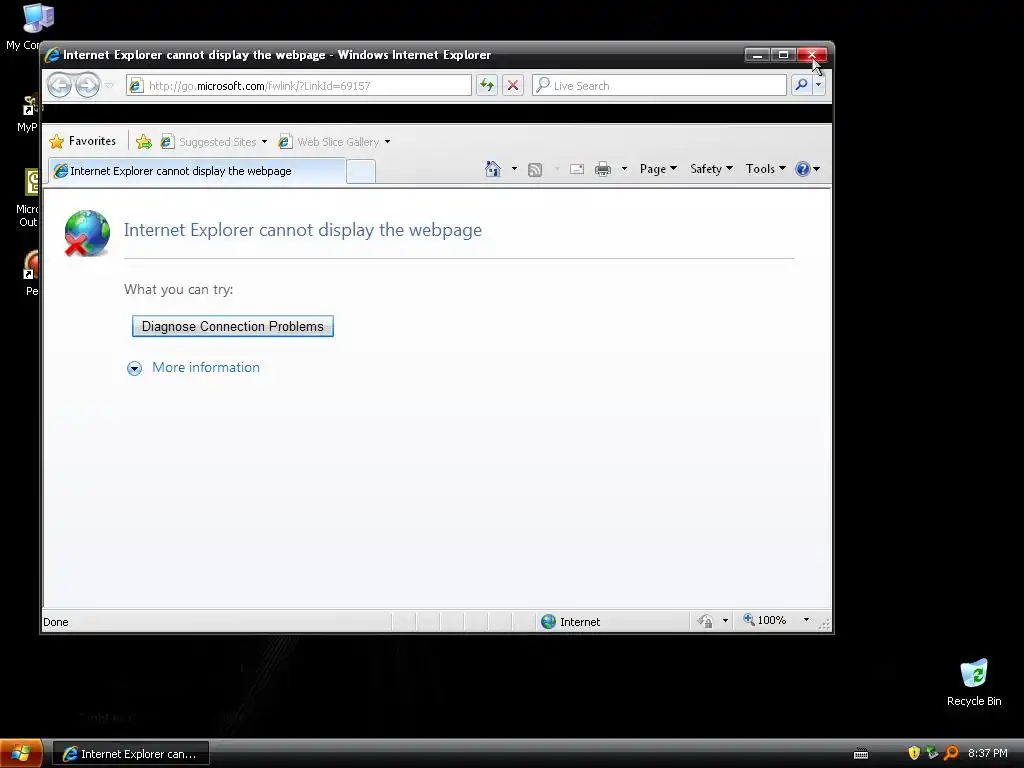Open search provider options dropdown
1024x768 pixels.
tap(818, 85)
